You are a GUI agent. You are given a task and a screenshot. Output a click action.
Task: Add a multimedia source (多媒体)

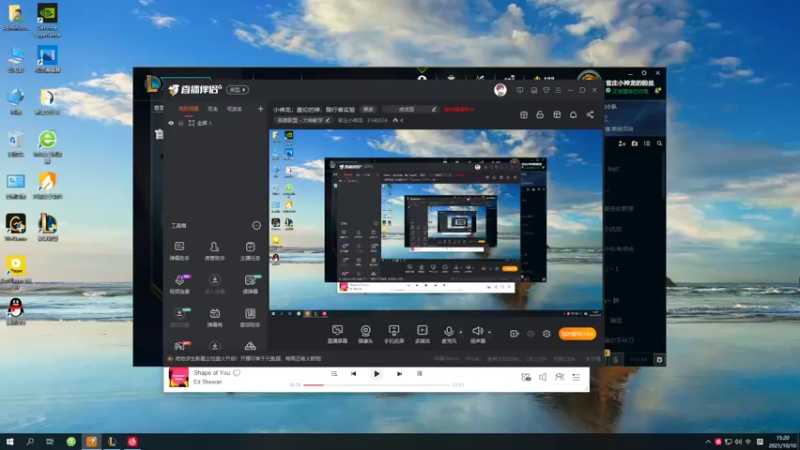[422, 334]
